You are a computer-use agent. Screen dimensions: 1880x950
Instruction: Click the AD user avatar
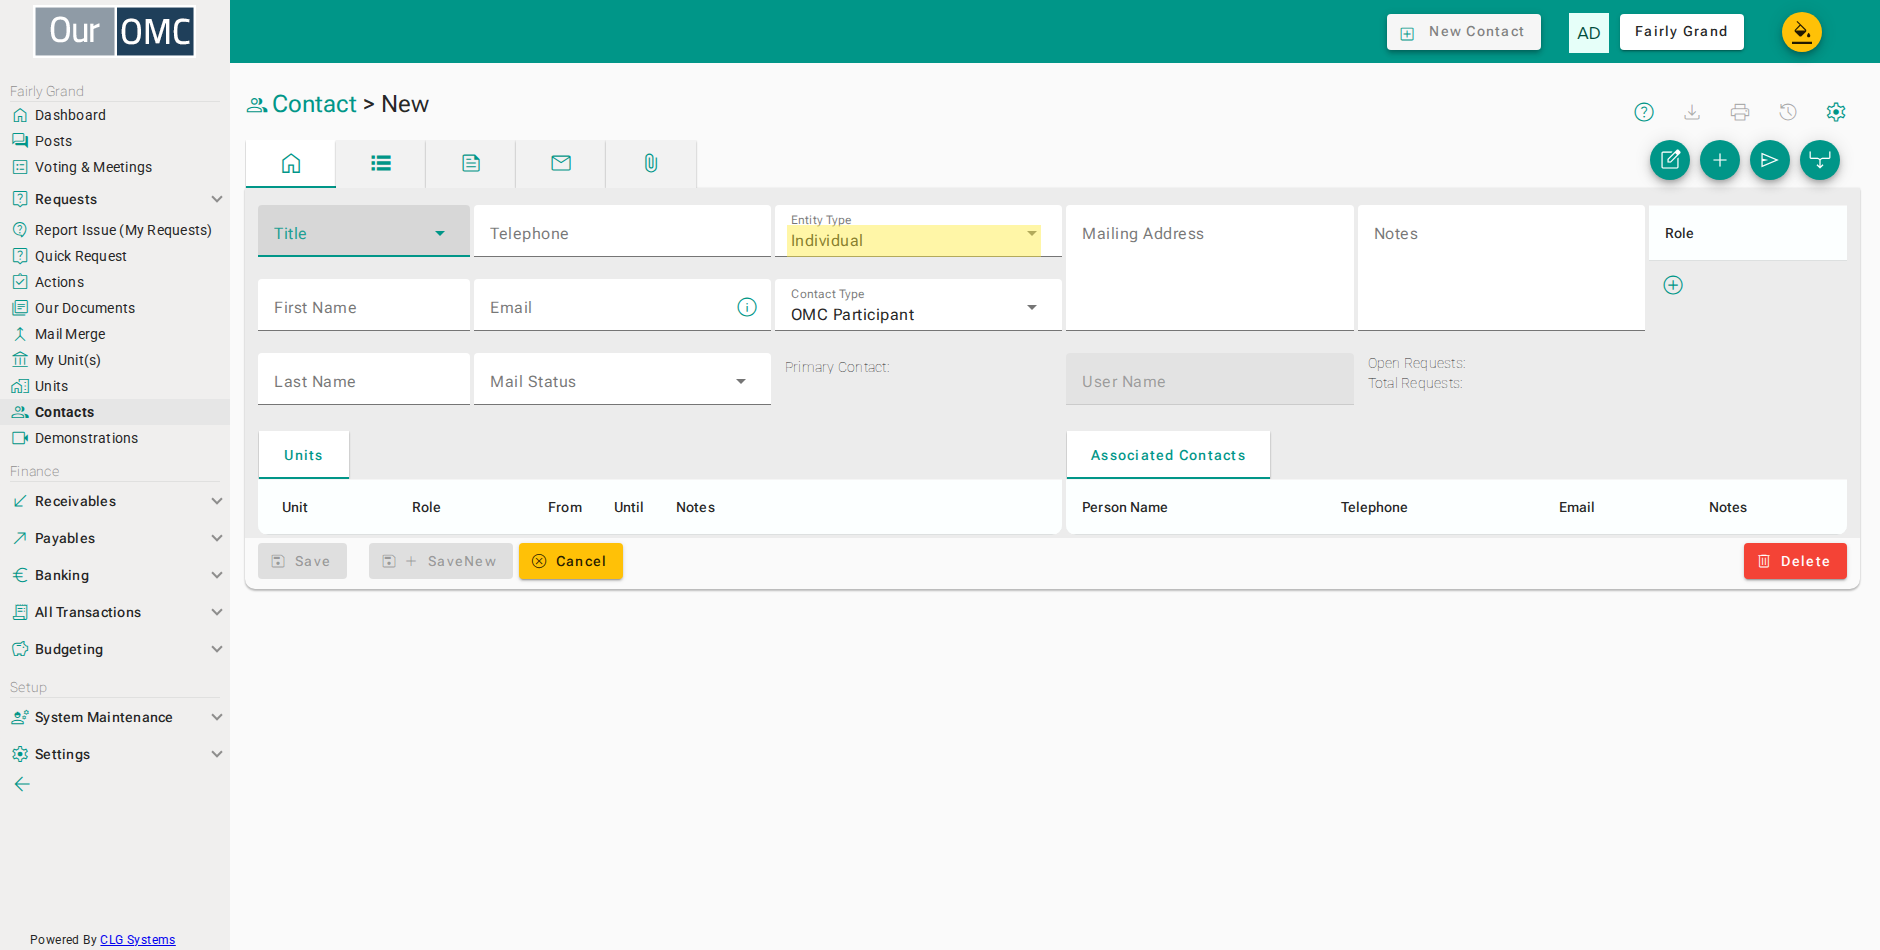pos(1589,33)
